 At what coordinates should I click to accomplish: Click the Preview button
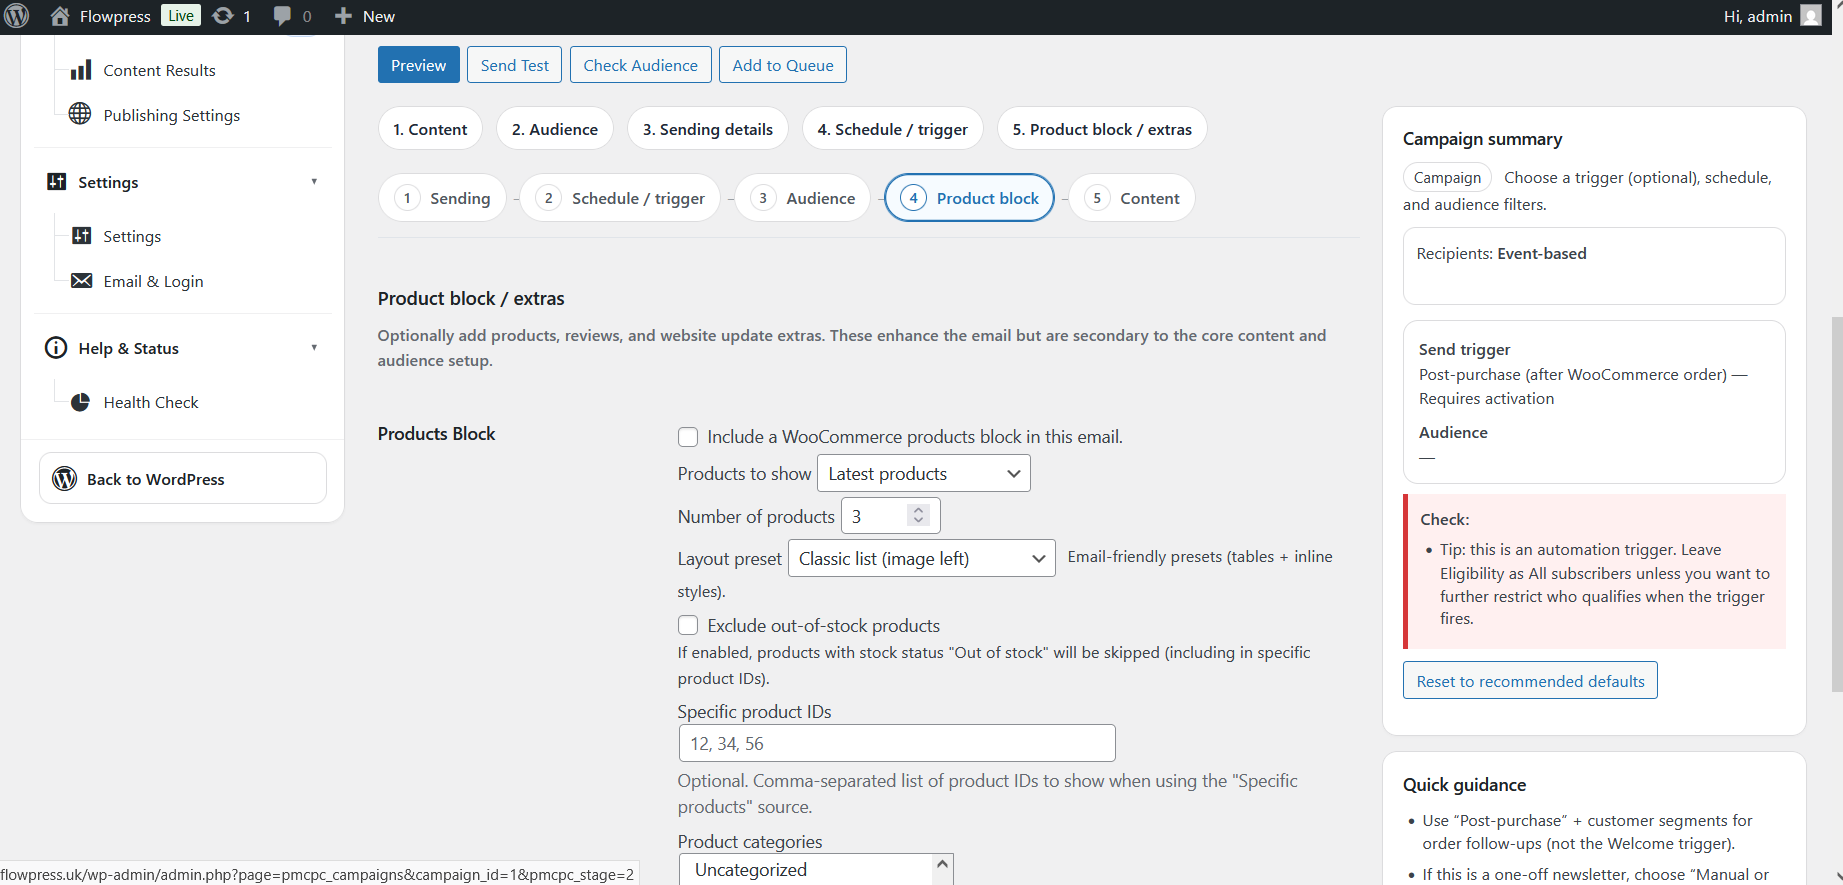pyautogui.click(x=419, y=65)
